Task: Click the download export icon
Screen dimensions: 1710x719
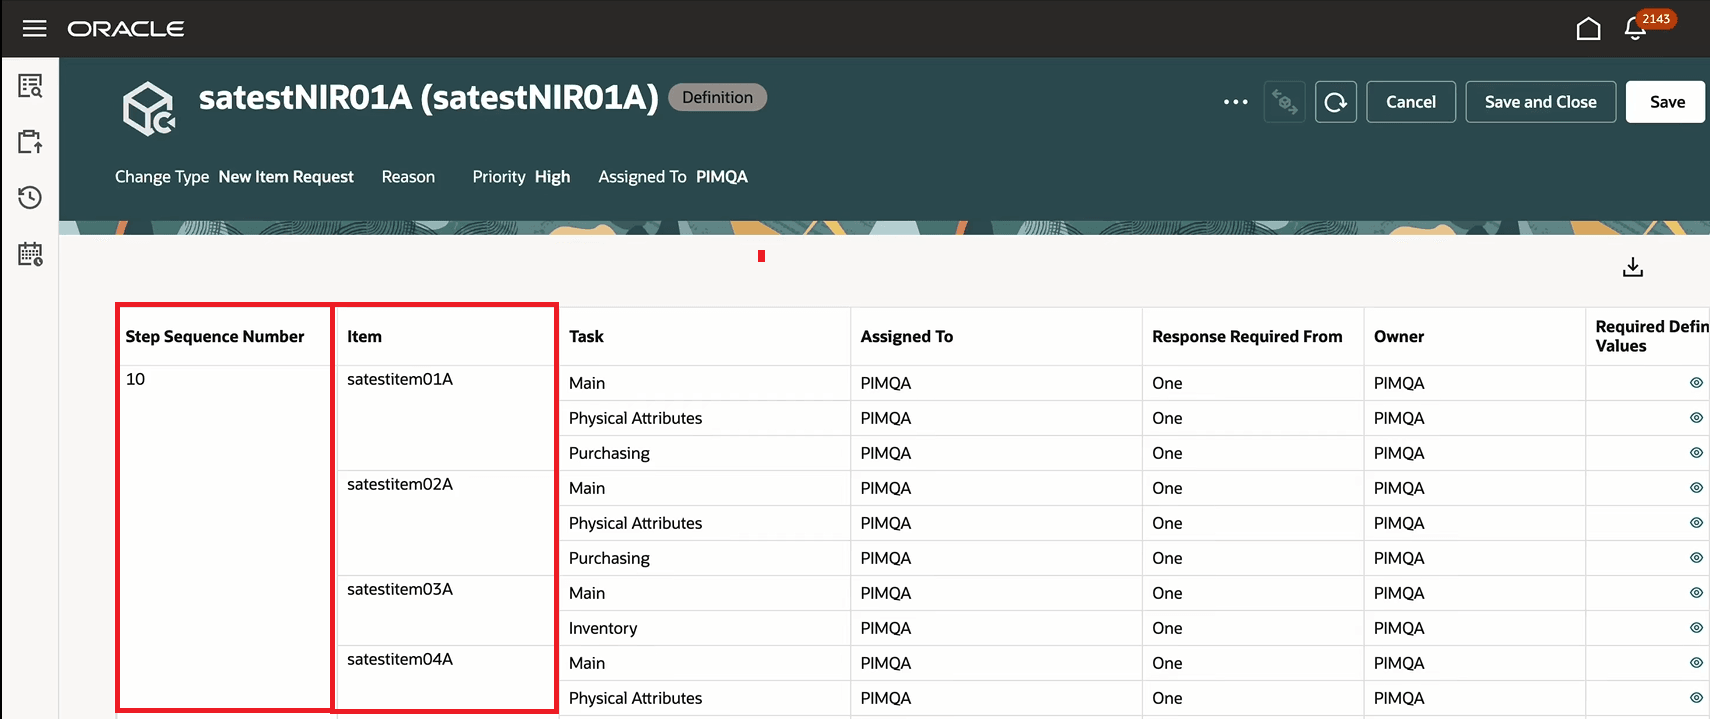Action: (1633, 267)
